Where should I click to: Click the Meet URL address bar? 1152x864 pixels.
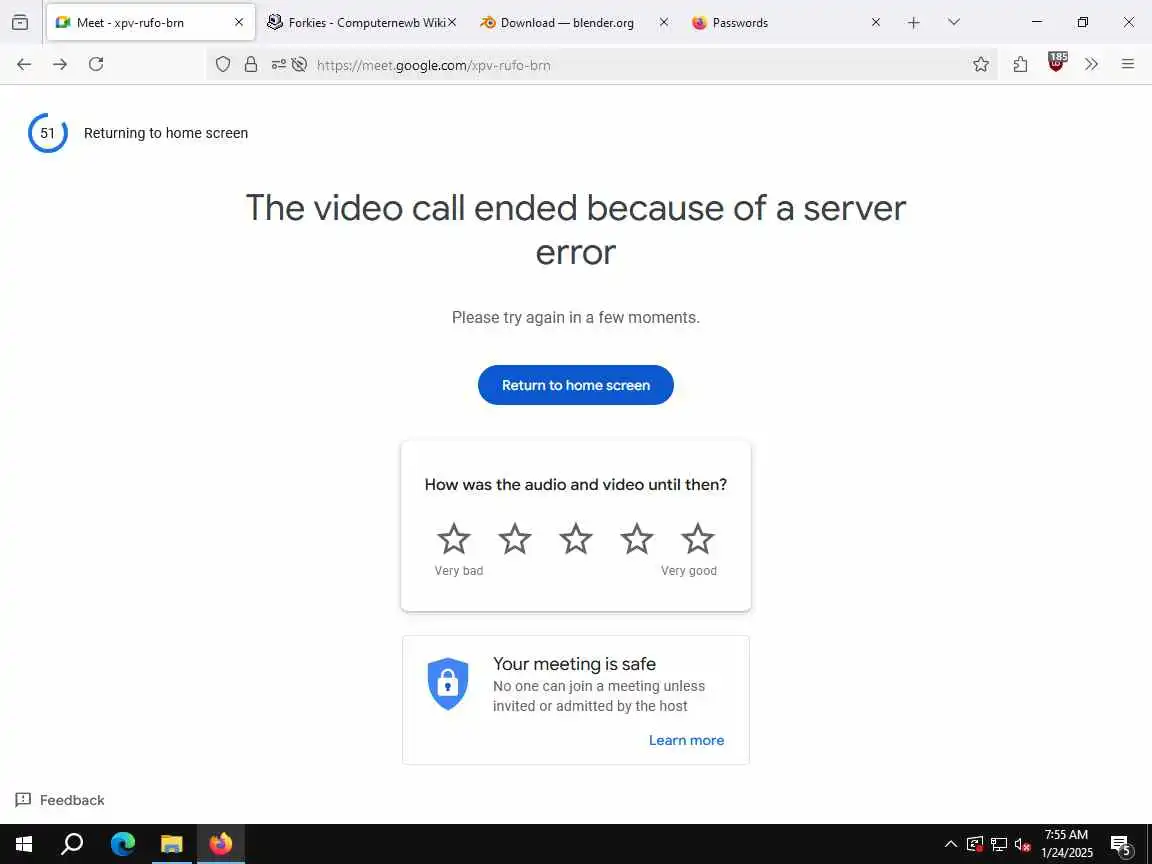(x=639, y=65)
